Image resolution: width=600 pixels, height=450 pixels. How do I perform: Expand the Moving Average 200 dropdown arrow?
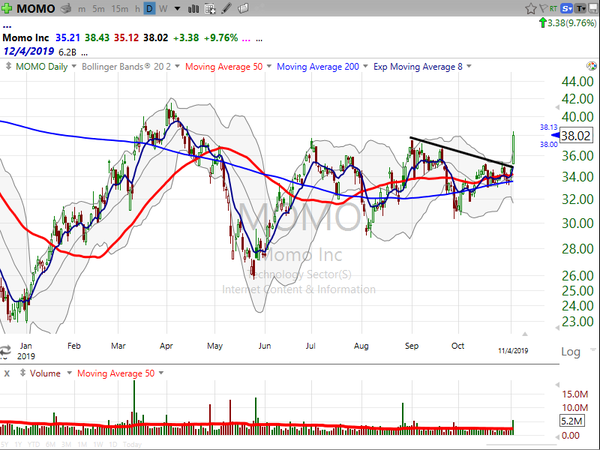(x=365, y=67)
